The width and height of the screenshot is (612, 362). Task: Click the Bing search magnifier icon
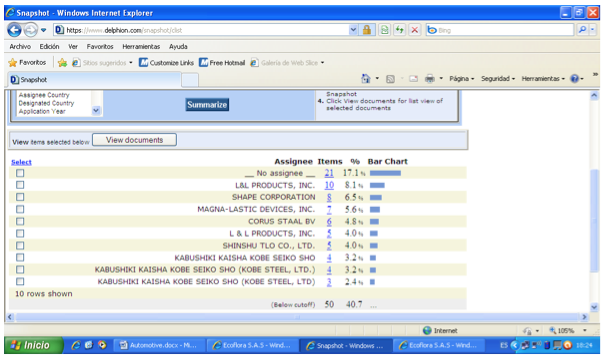pos(582,30)
